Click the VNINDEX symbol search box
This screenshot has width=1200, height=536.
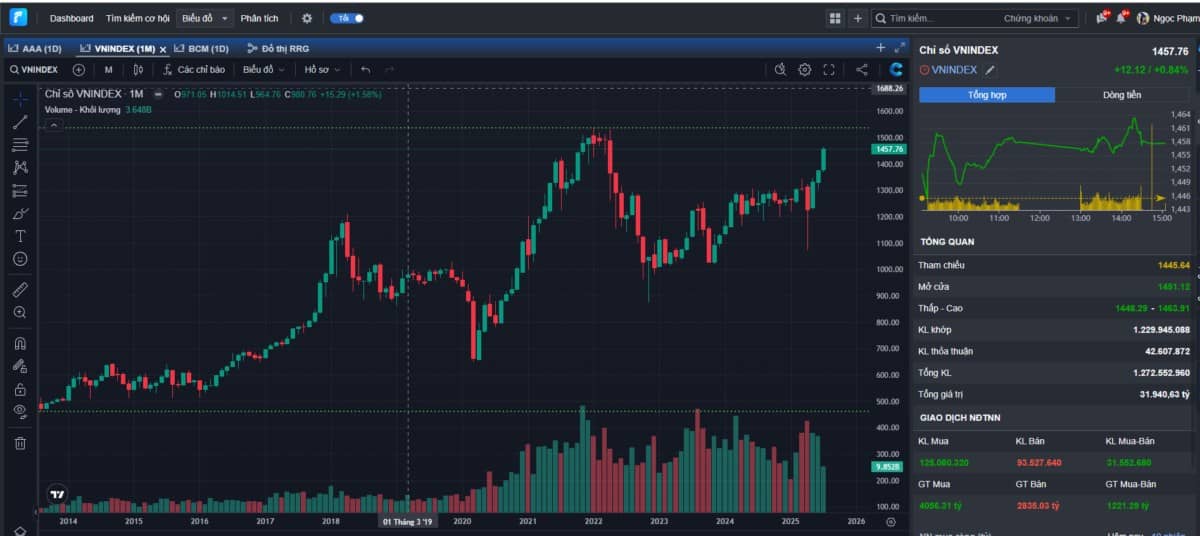[36, 70]
